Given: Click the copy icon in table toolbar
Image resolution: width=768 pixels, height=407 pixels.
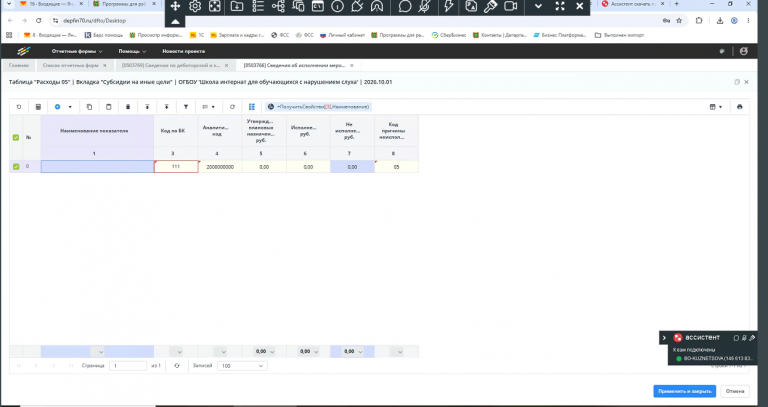Looking at the screenshot, I should point(89,107).
